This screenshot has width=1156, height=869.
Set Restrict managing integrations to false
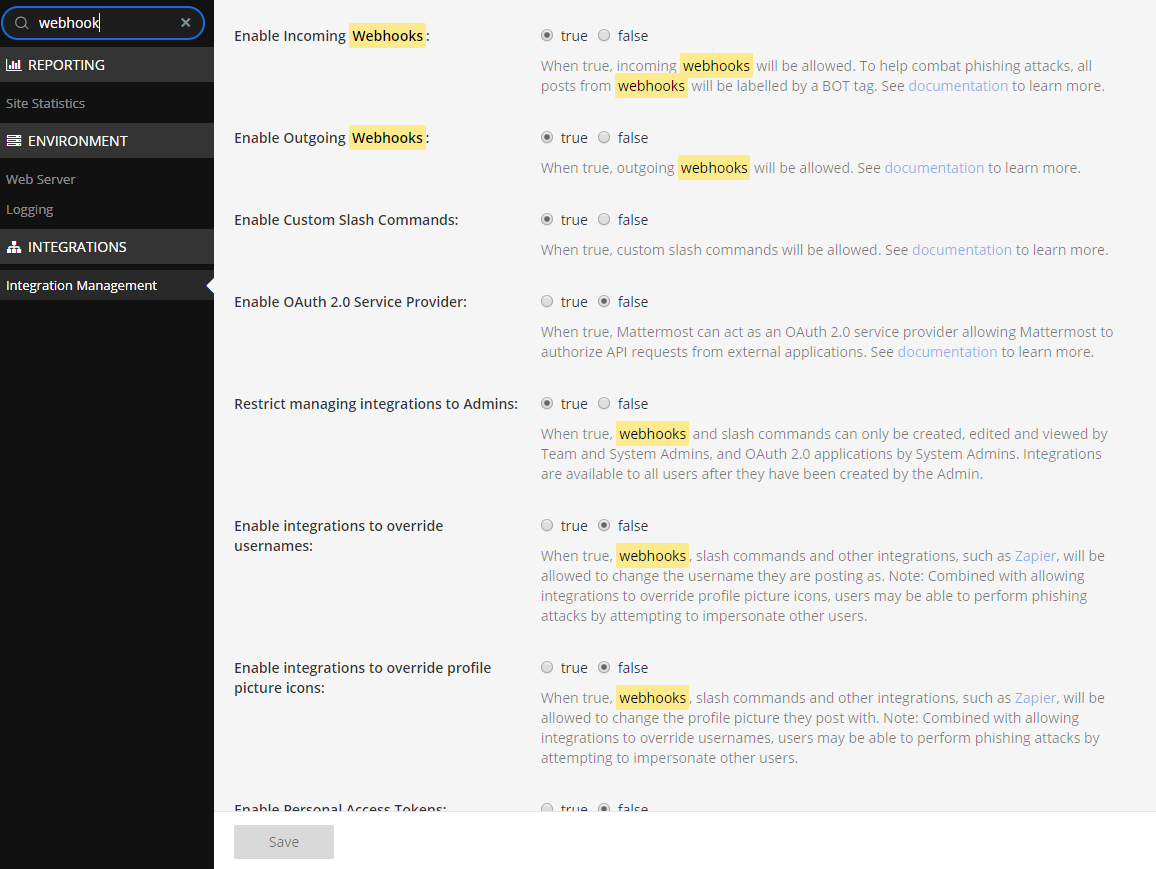(x=604, y=403)
